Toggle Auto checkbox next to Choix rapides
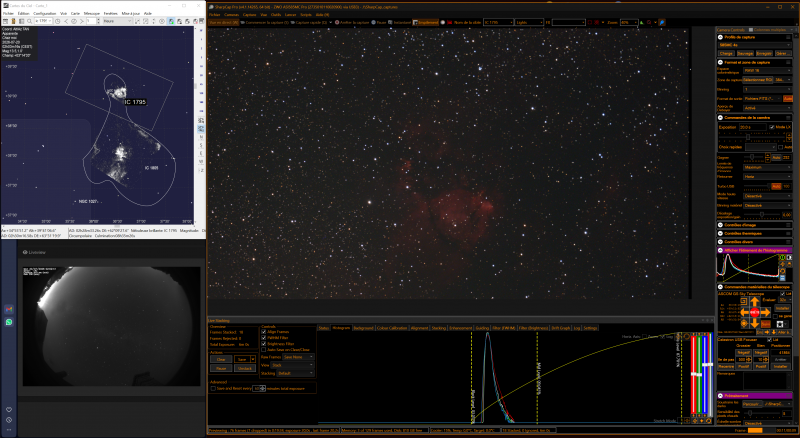This screenshot has width=800, height=438. (780, 147)
